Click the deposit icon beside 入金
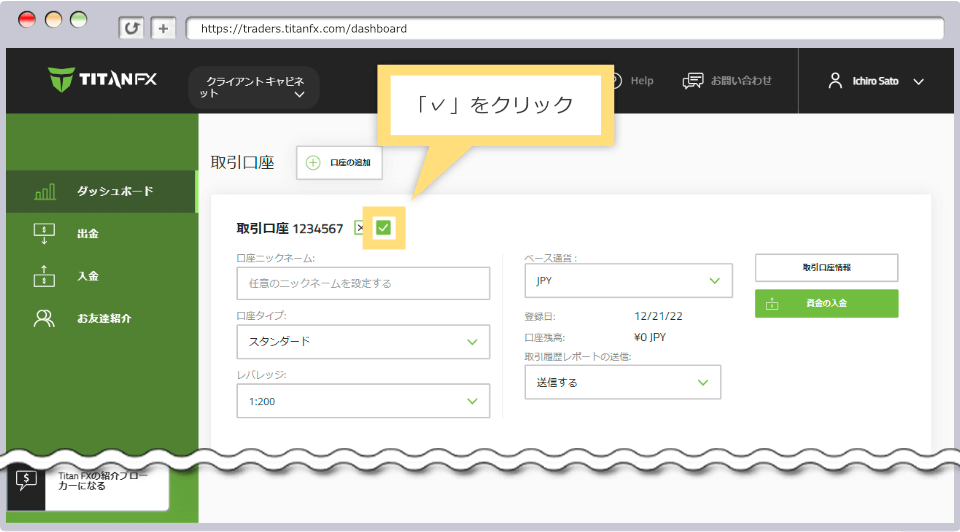 click(44, 276)
